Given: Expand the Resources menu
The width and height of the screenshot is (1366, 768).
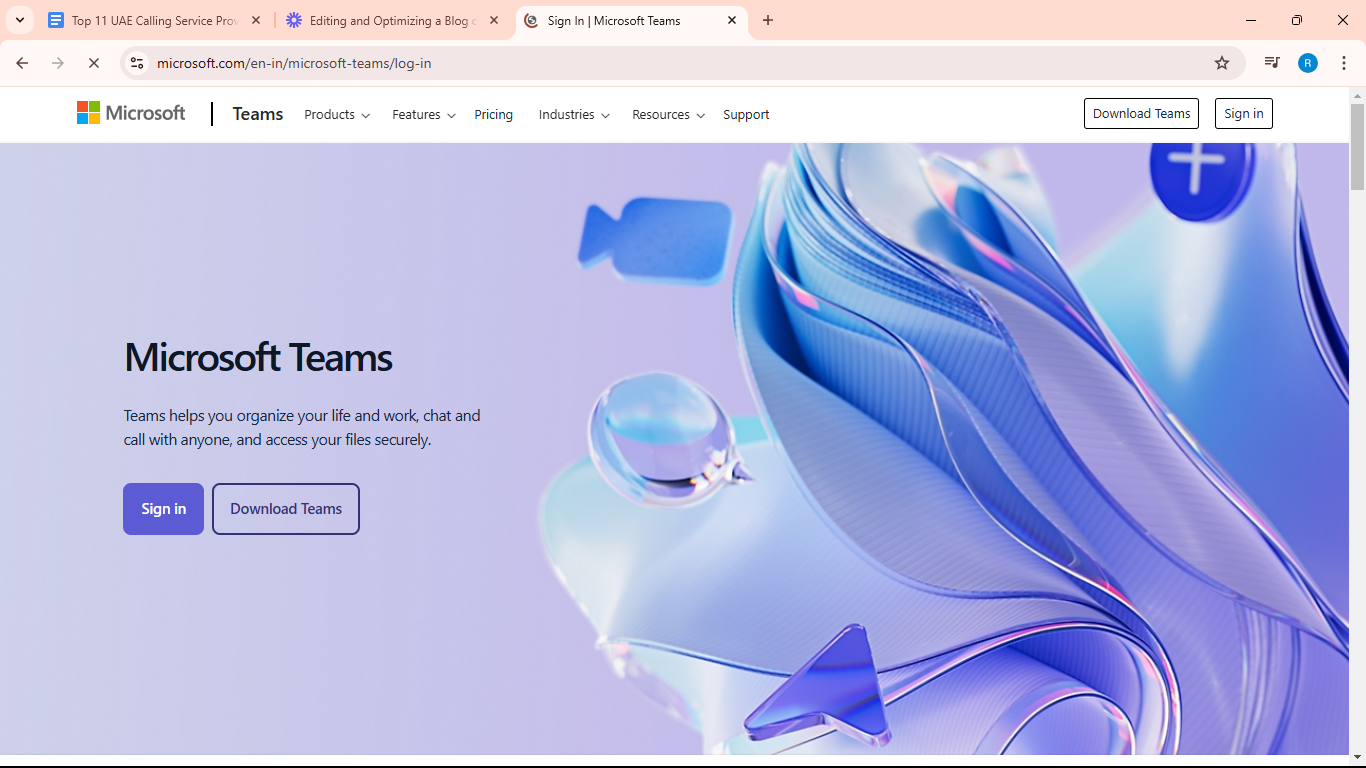Looking at the screenshot, I should click(668, 115).
